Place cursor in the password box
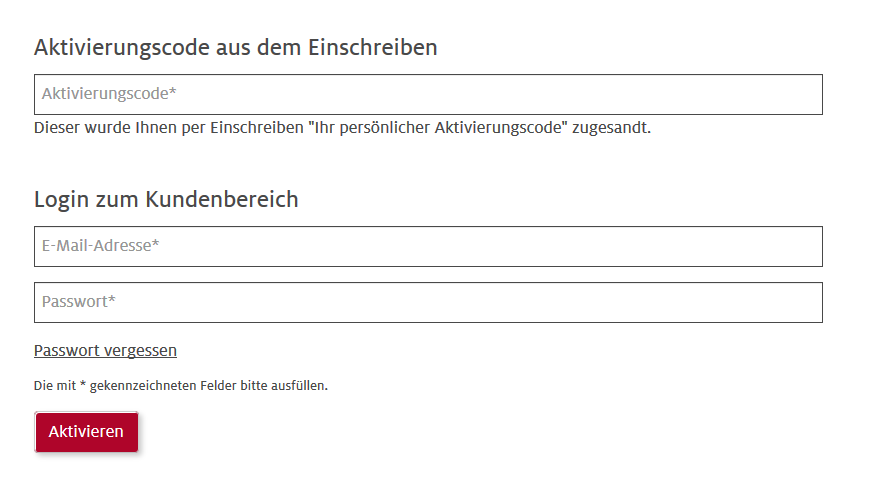The width and height of the screenshot is (888, 482). point(500,302)
